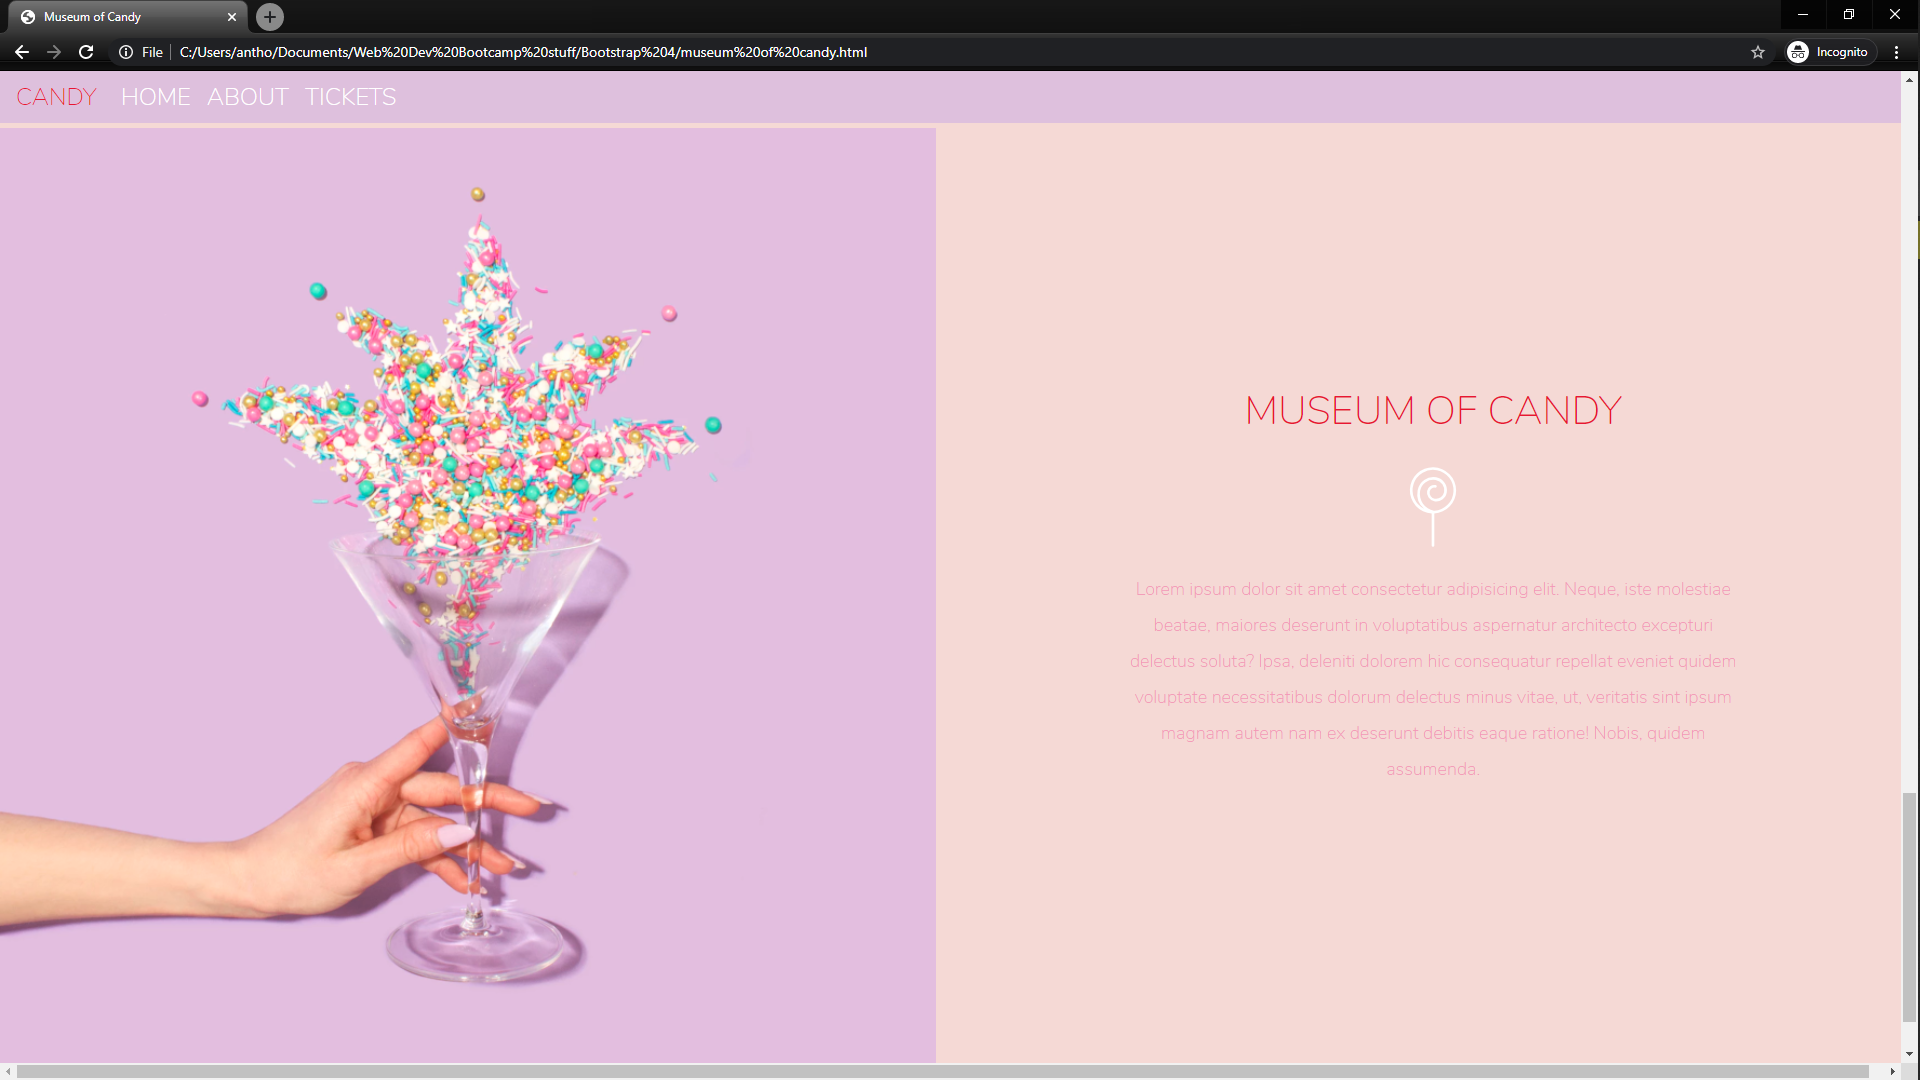
Task: Click the favicon on the Museum of Candy tab
Action: pos(29,16)
